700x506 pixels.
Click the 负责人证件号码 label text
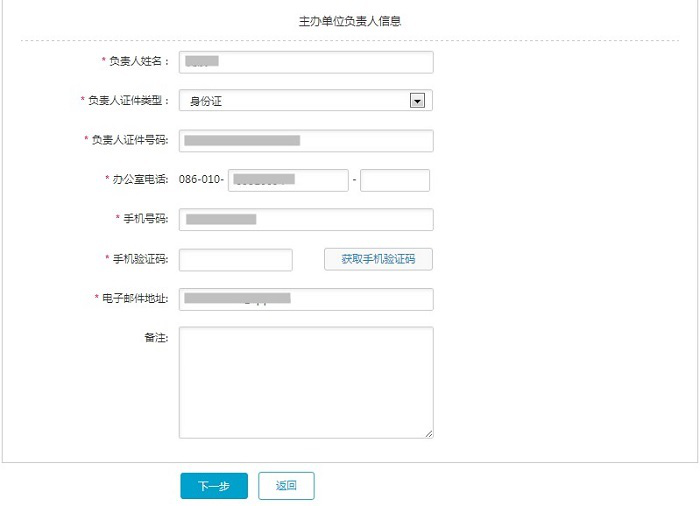(131, 140)
